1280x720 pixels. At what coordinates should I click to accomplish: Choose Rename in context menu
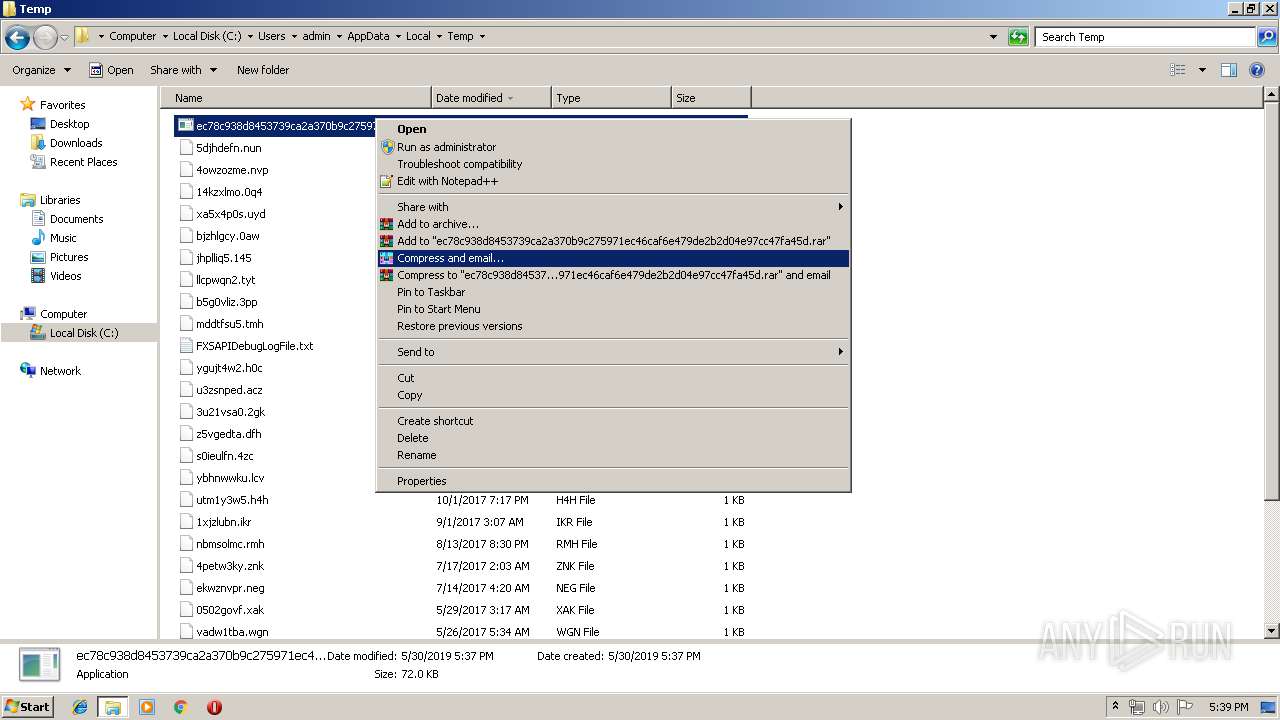point(613,455)
